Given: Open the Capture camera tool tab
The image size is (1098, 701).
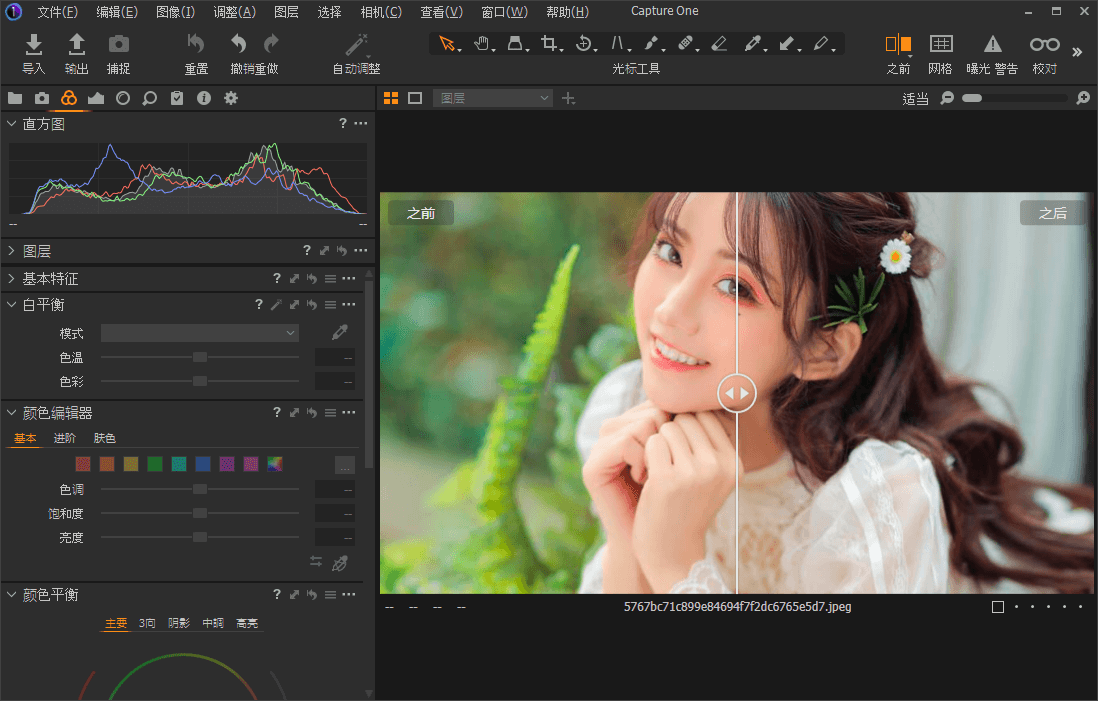Looking at the screenshot, I should tap(42, 98).
